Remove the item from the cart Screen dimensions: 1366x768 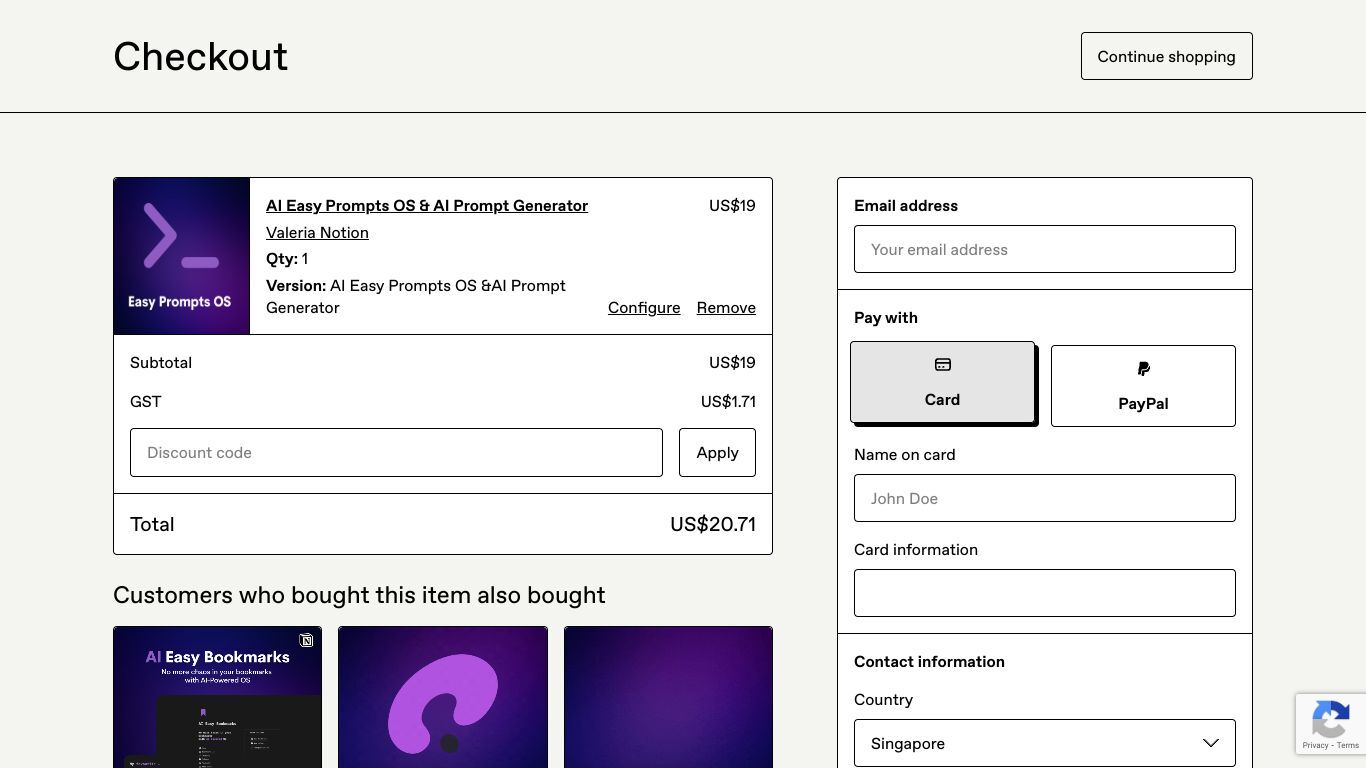click(x=726, y=307)
